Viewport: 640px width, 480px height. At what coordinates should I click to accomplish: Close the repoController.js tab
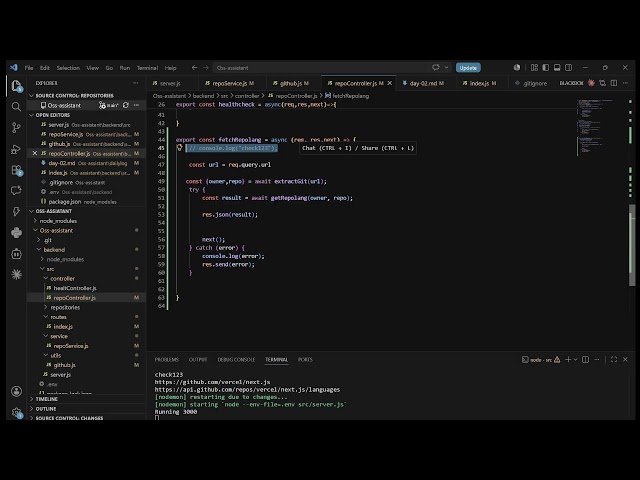pos(390,83)
